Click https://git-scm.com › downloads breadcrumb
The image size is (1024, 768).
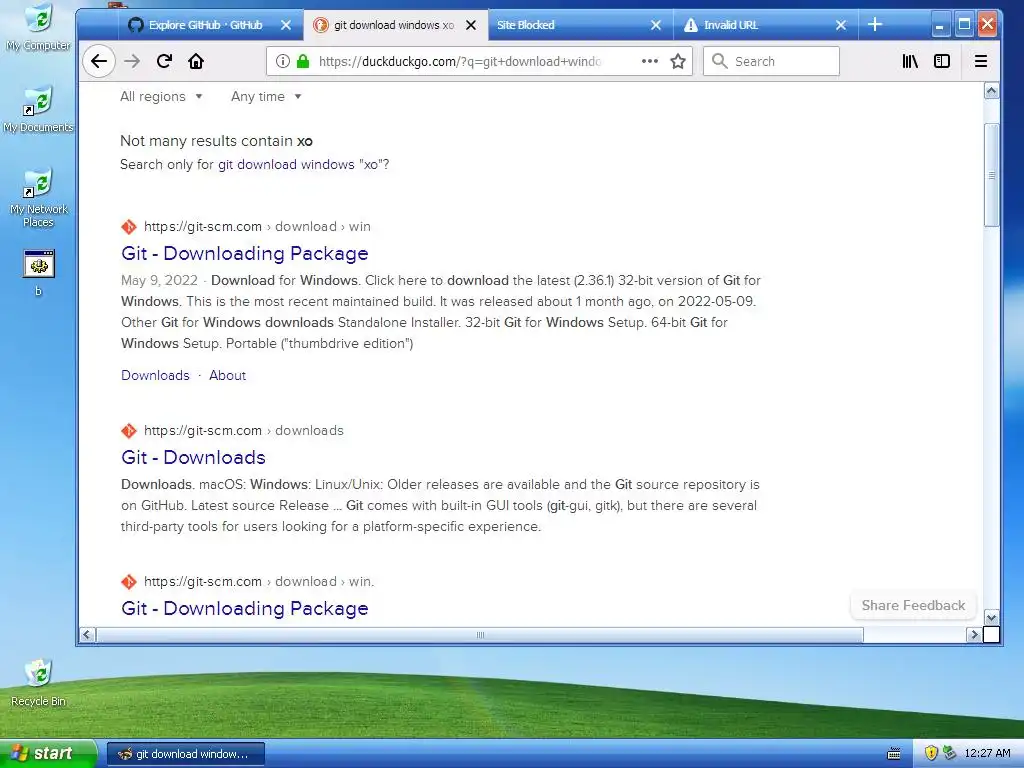pos(244,430)
